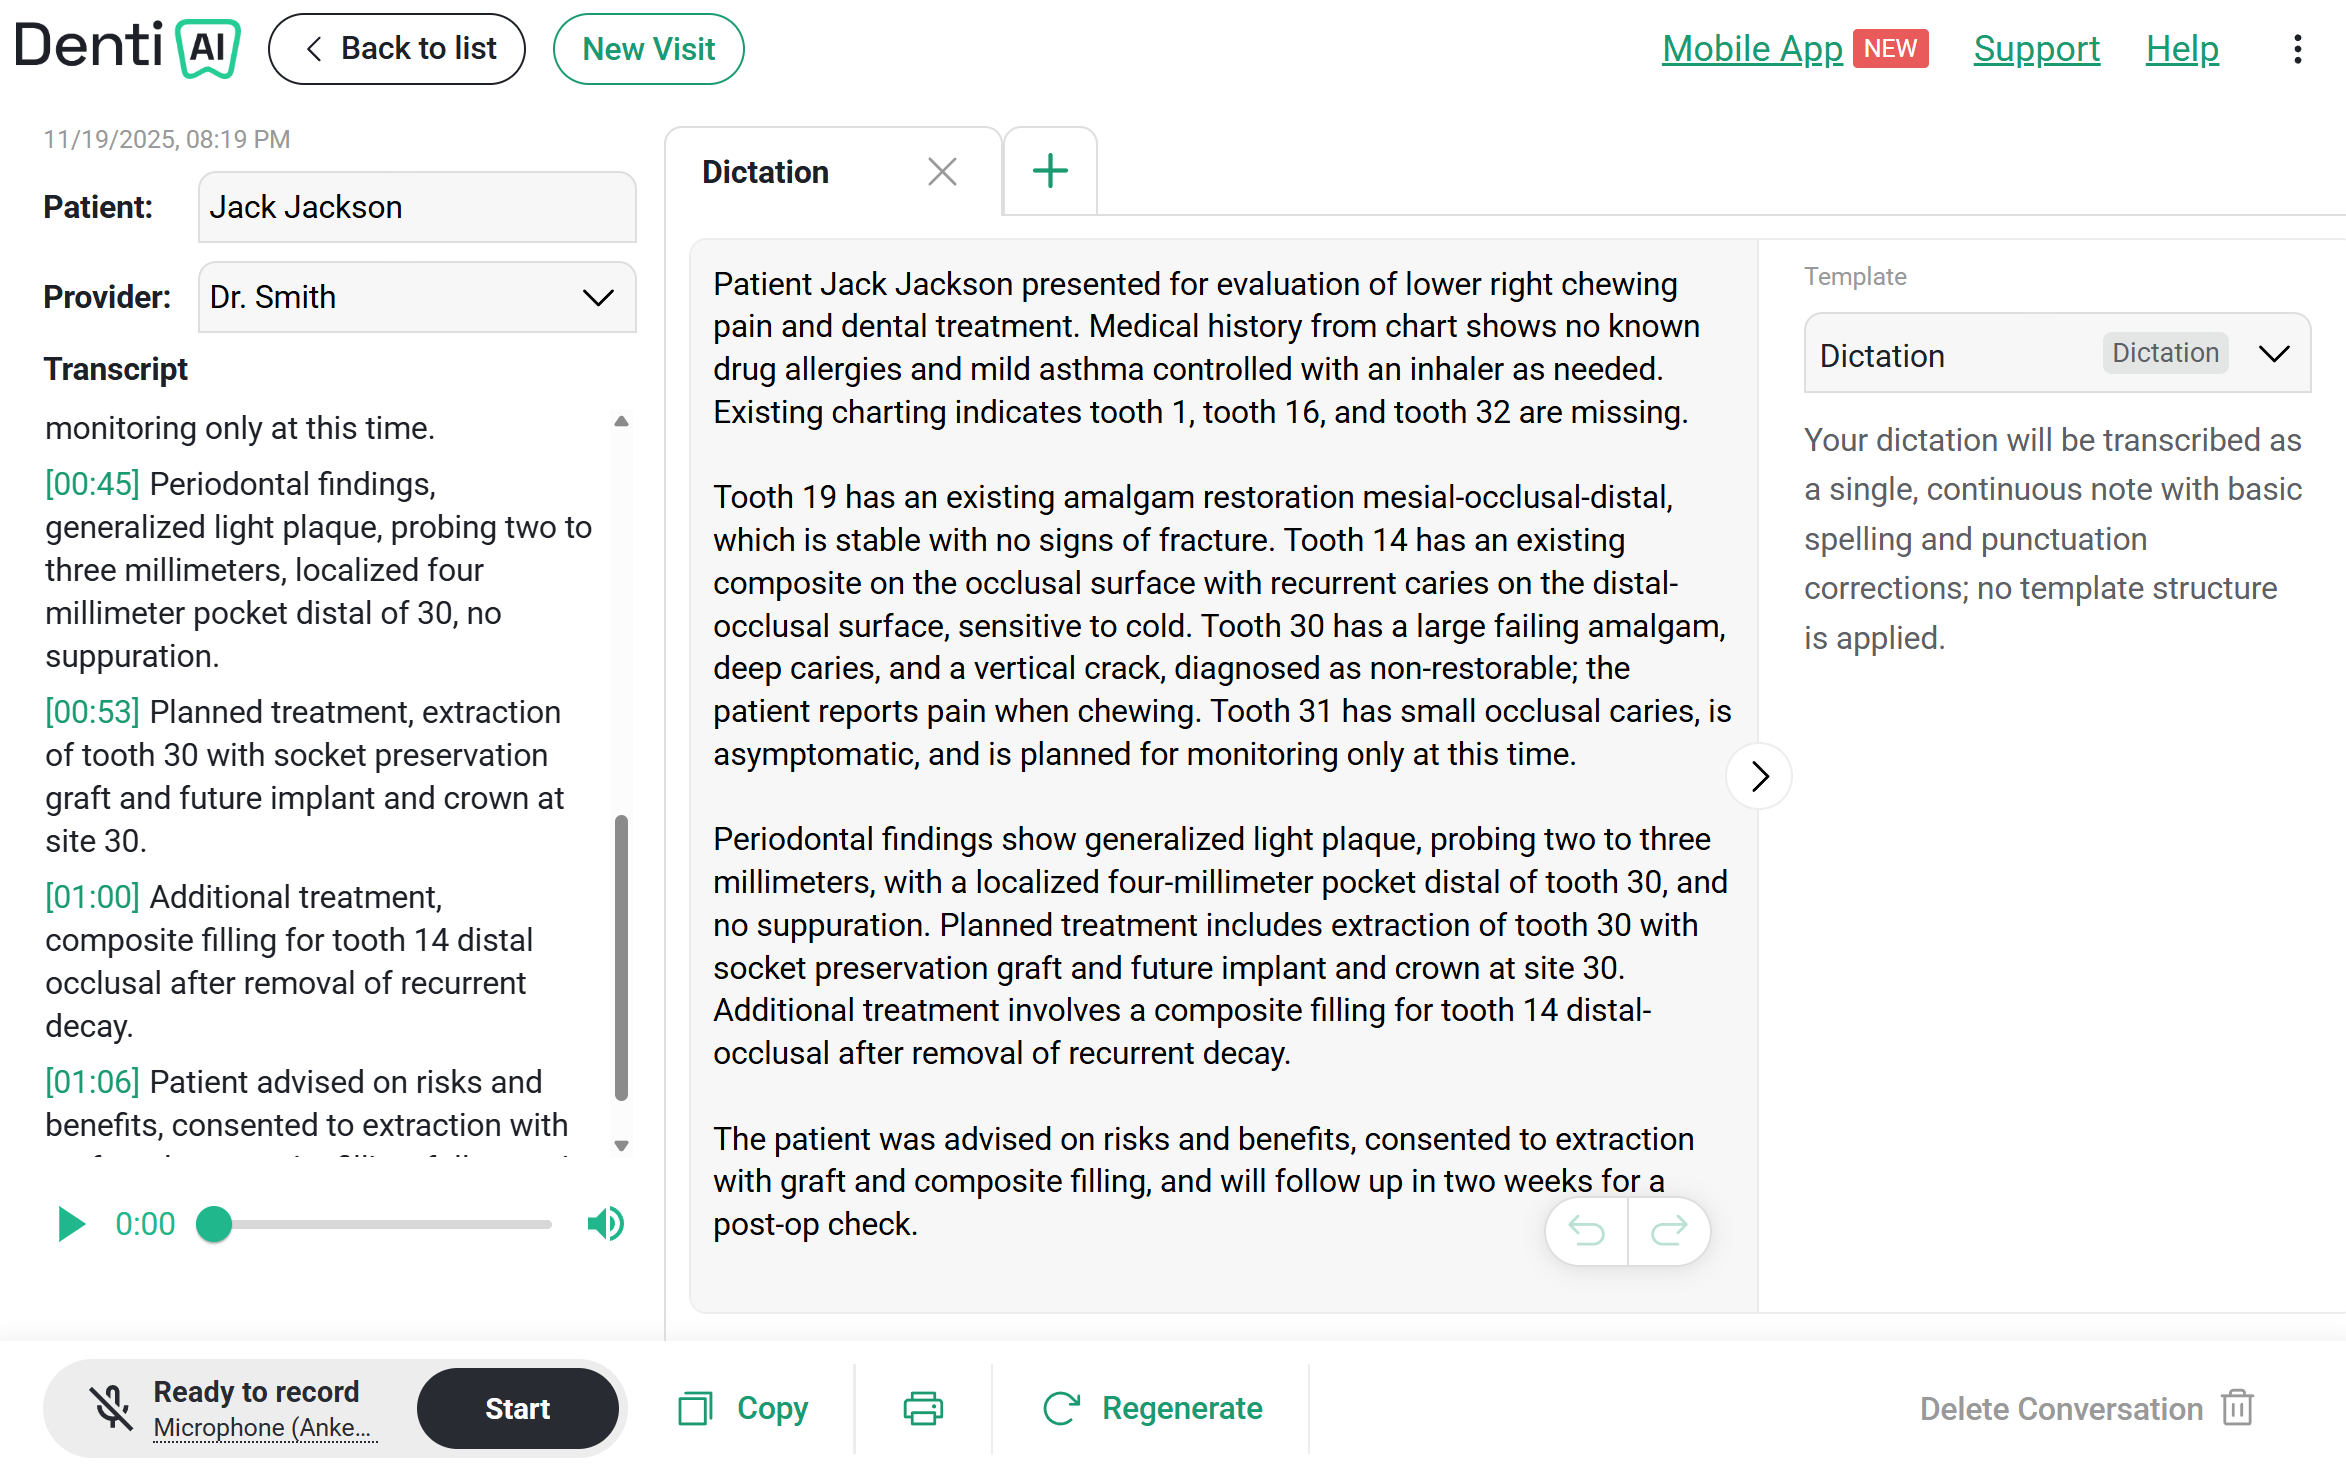Copy the note to clipboard
The height and width of the screenshot is (1467, 2346).
click(743, 1408)
